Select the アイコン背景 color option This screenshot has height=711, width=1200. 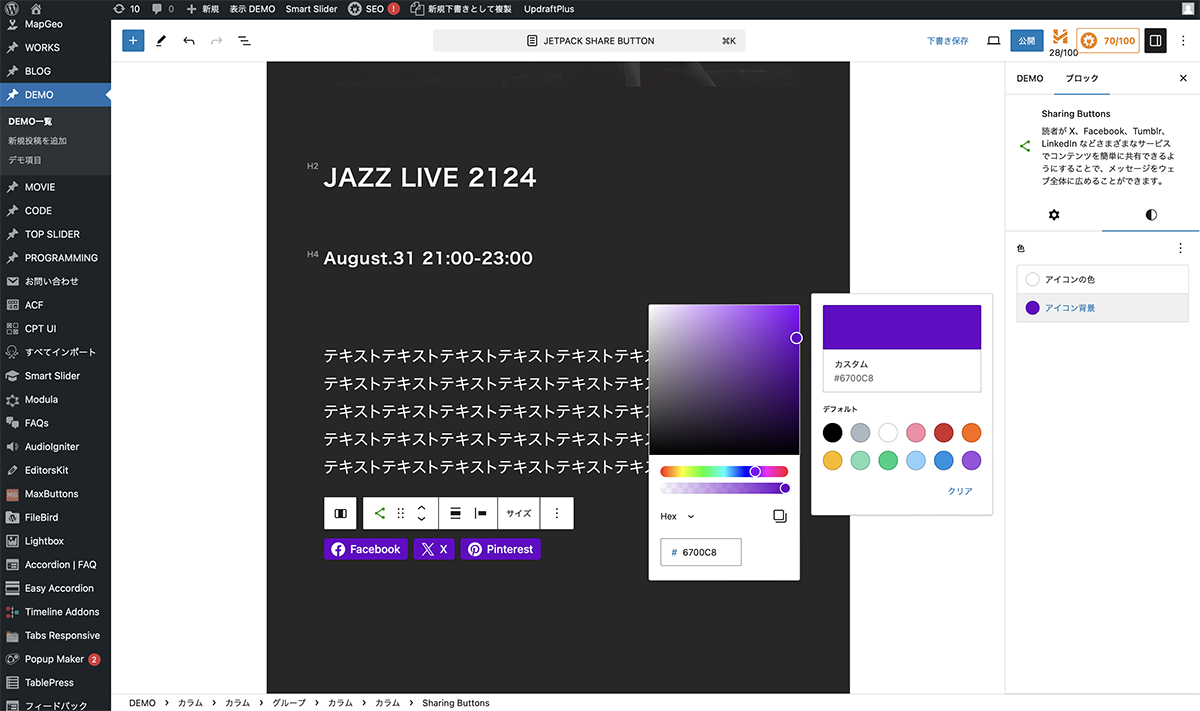(x=1069, y=308)
